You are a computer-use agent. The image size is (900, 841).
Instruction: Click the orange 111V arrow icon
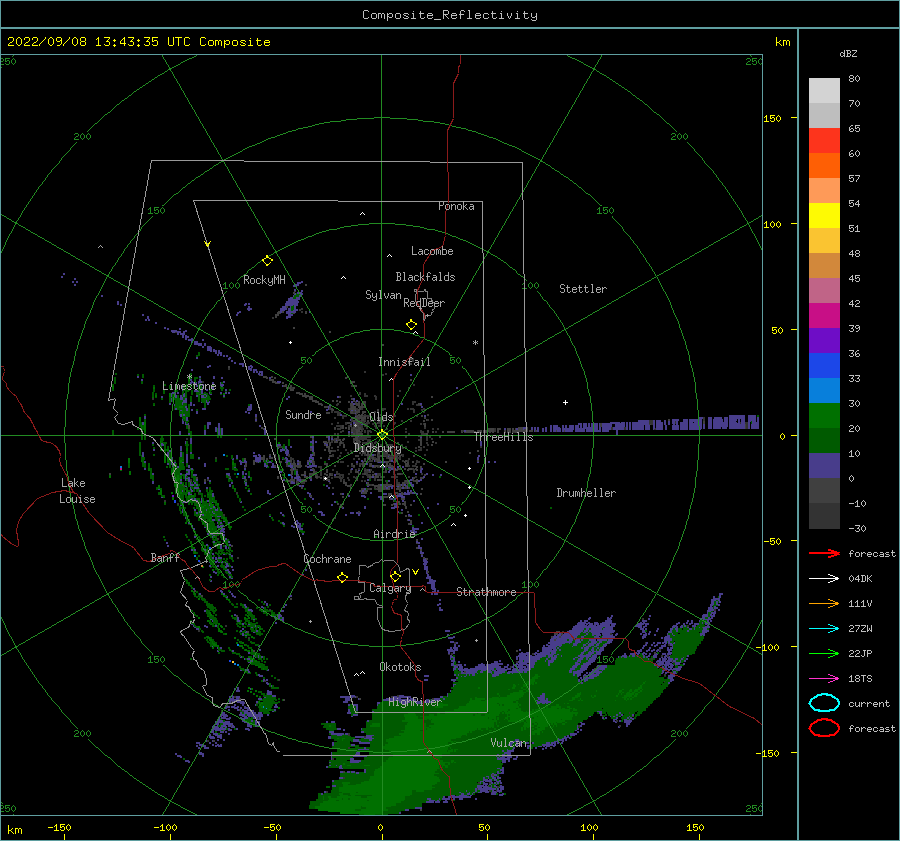pyautogui.click(x=824, y=603)
